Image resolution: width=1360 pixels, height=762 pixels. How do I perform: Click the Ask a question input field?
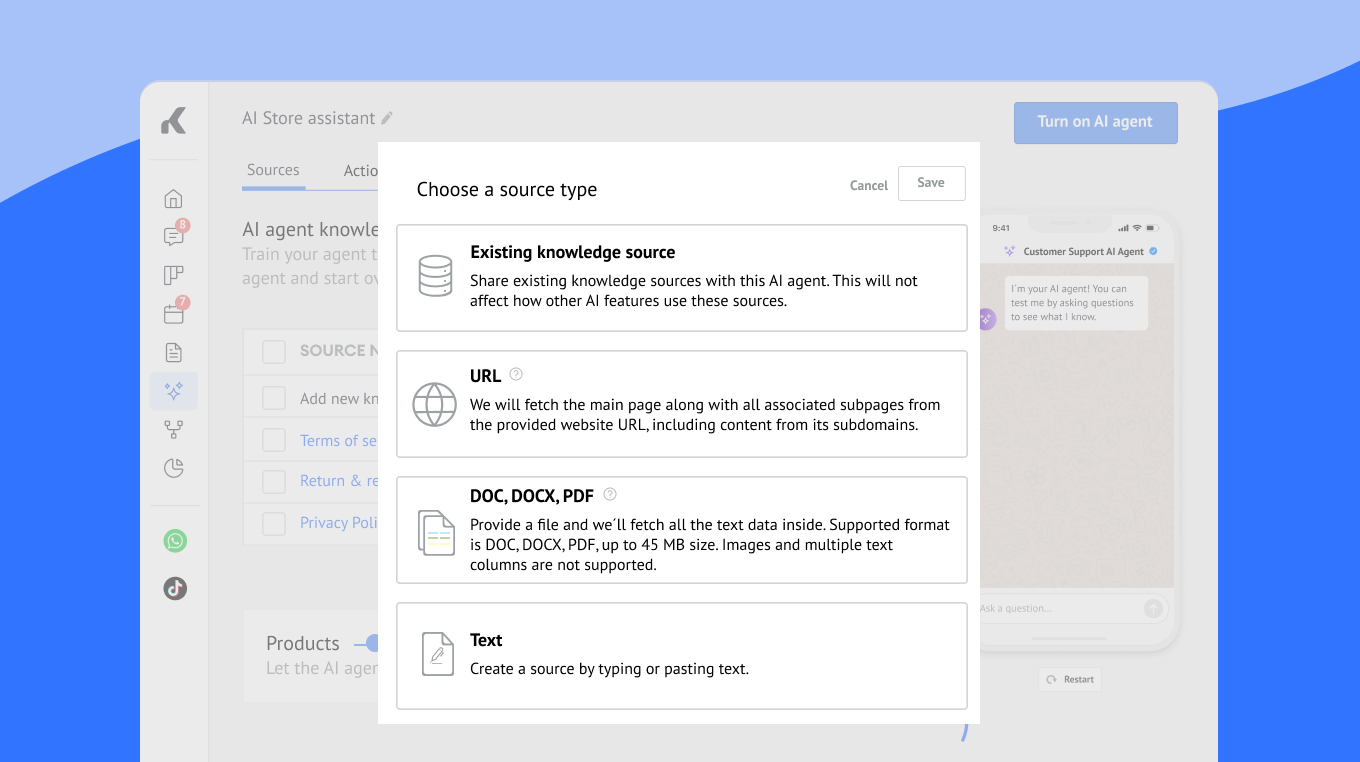tap(1058, 608)
